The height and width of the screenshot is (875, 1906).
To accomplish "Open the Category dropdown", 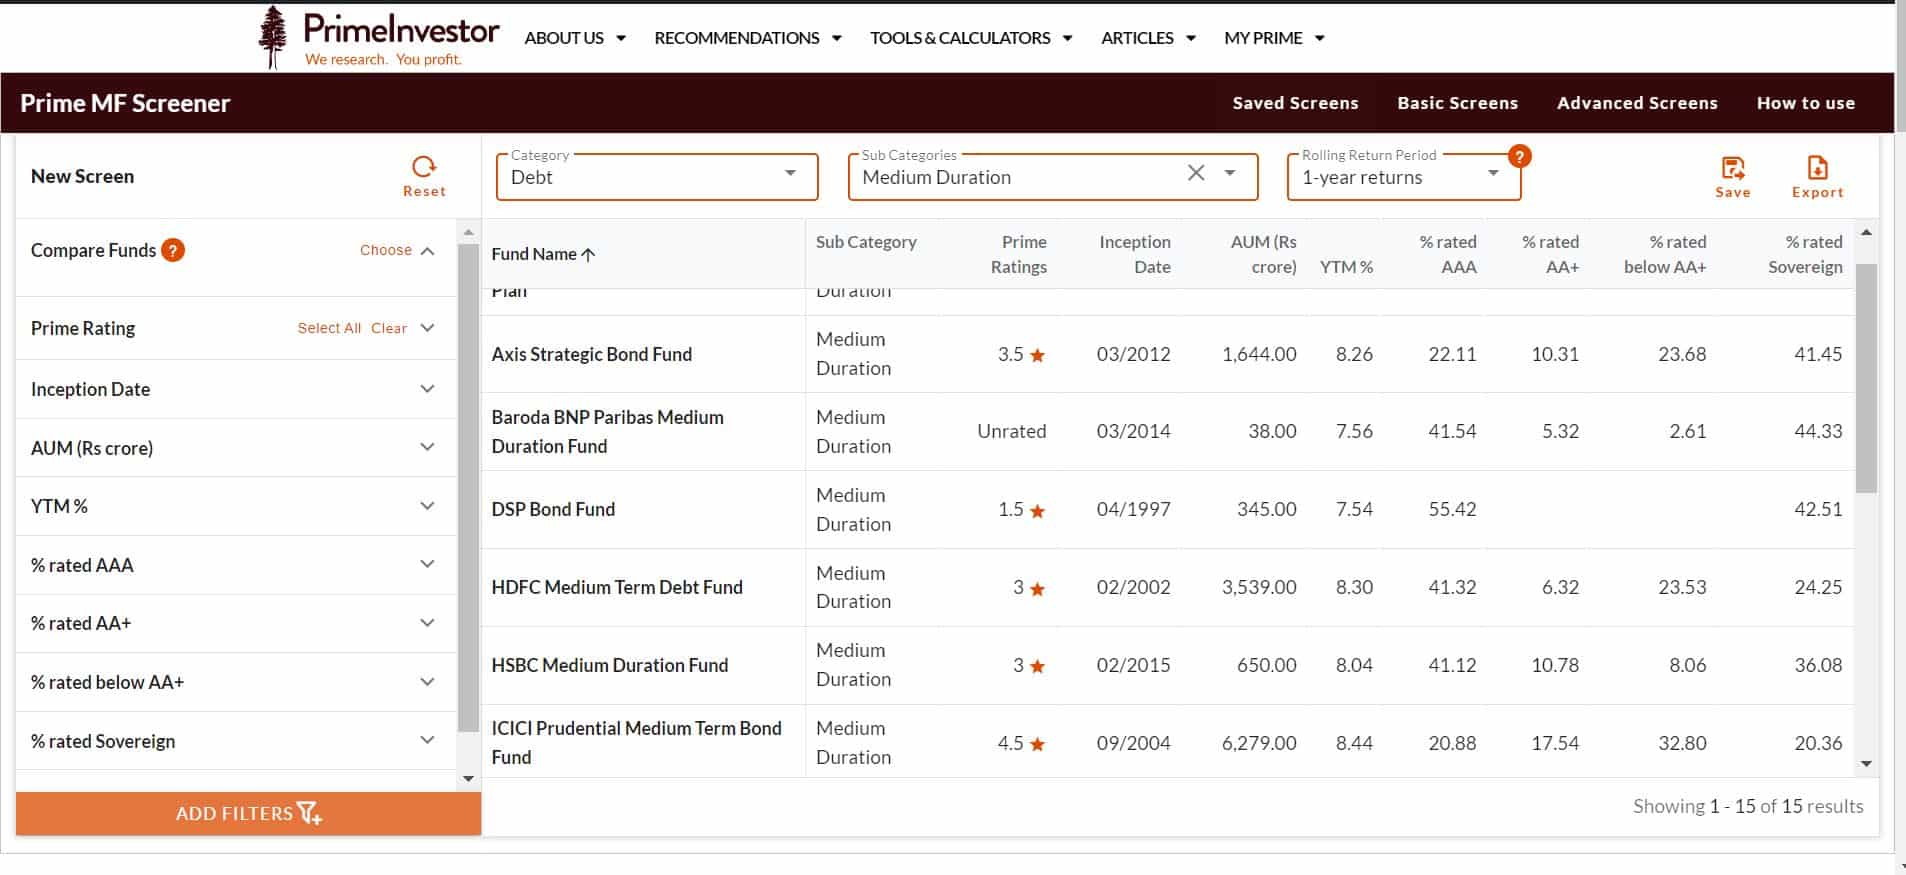I will [657, 177].
